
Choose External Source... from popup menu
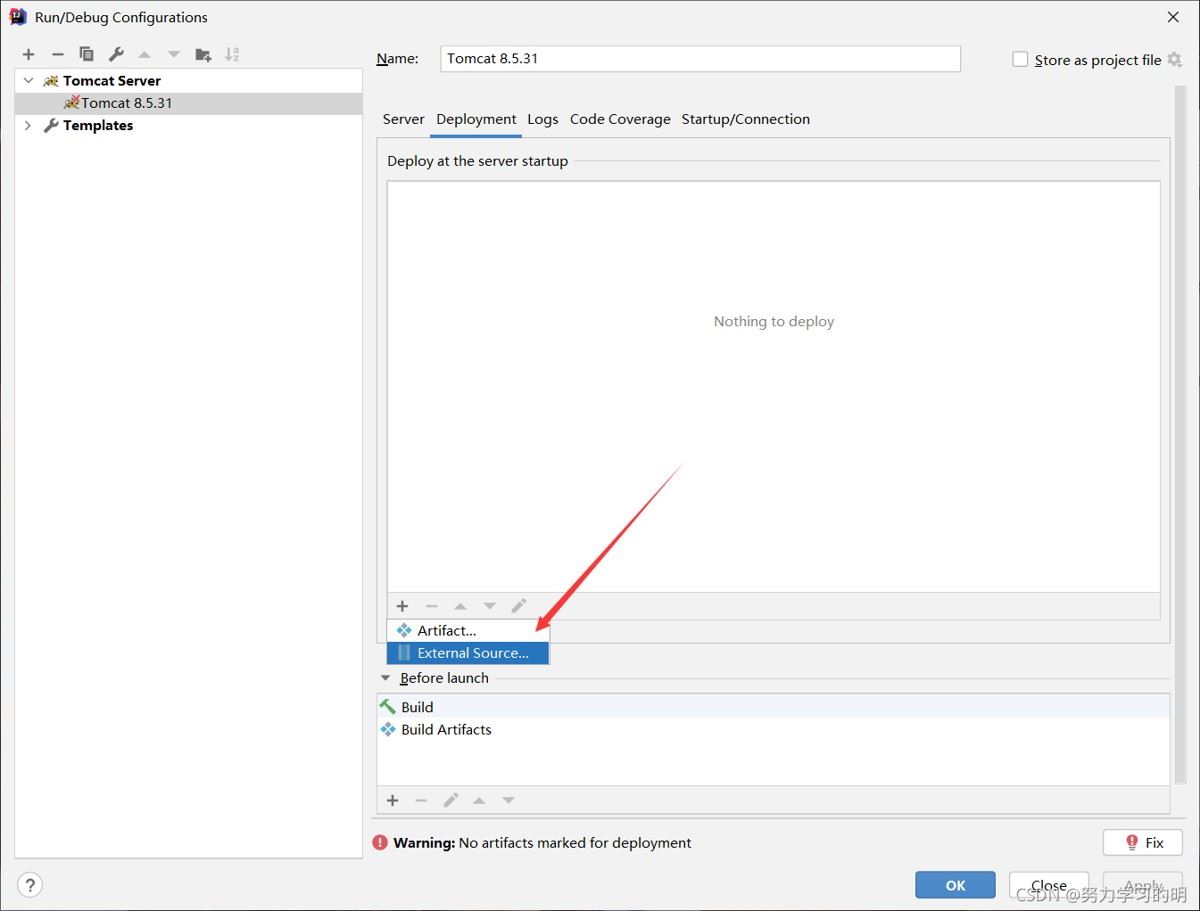(468, 653)
